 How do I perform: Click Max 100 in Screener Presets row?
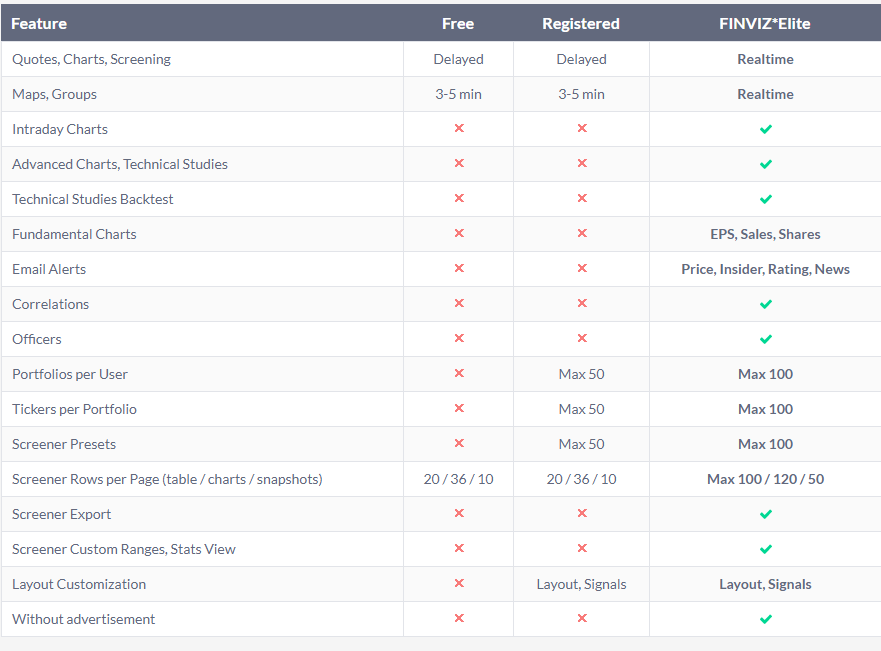pos(765,444)
